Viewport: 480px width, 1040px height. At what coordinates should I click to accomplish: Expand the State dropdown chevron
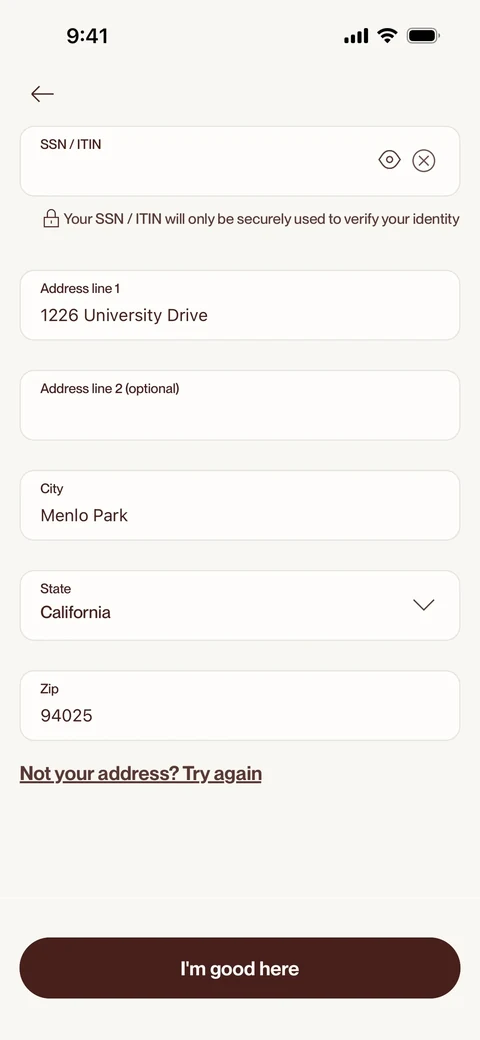click(x=423, y=605)
